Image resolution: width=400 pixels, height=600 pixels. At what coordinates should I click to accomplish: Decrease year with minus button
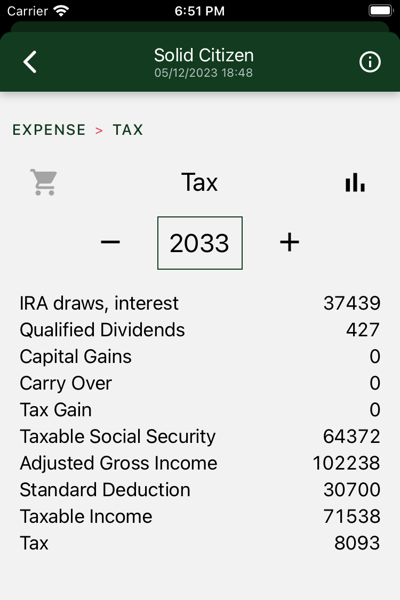pyautogui.click(x=110, y=242)
